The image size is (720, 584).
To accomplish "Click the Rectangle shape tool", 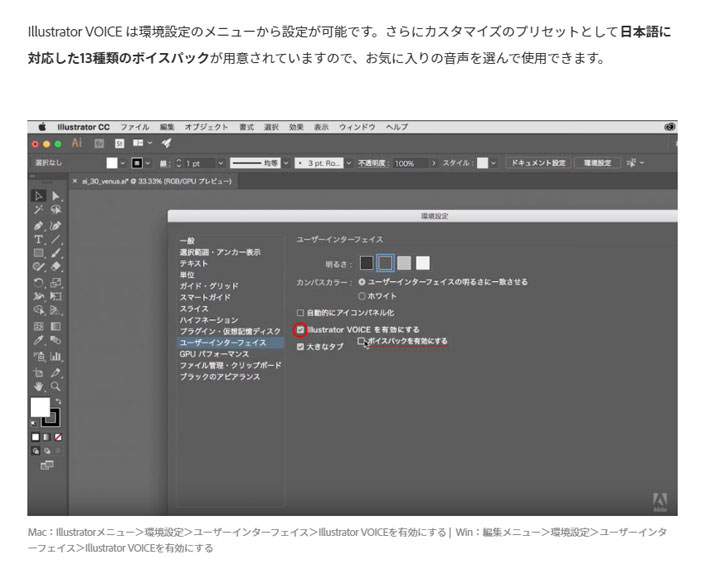I will tap(38, 253).
